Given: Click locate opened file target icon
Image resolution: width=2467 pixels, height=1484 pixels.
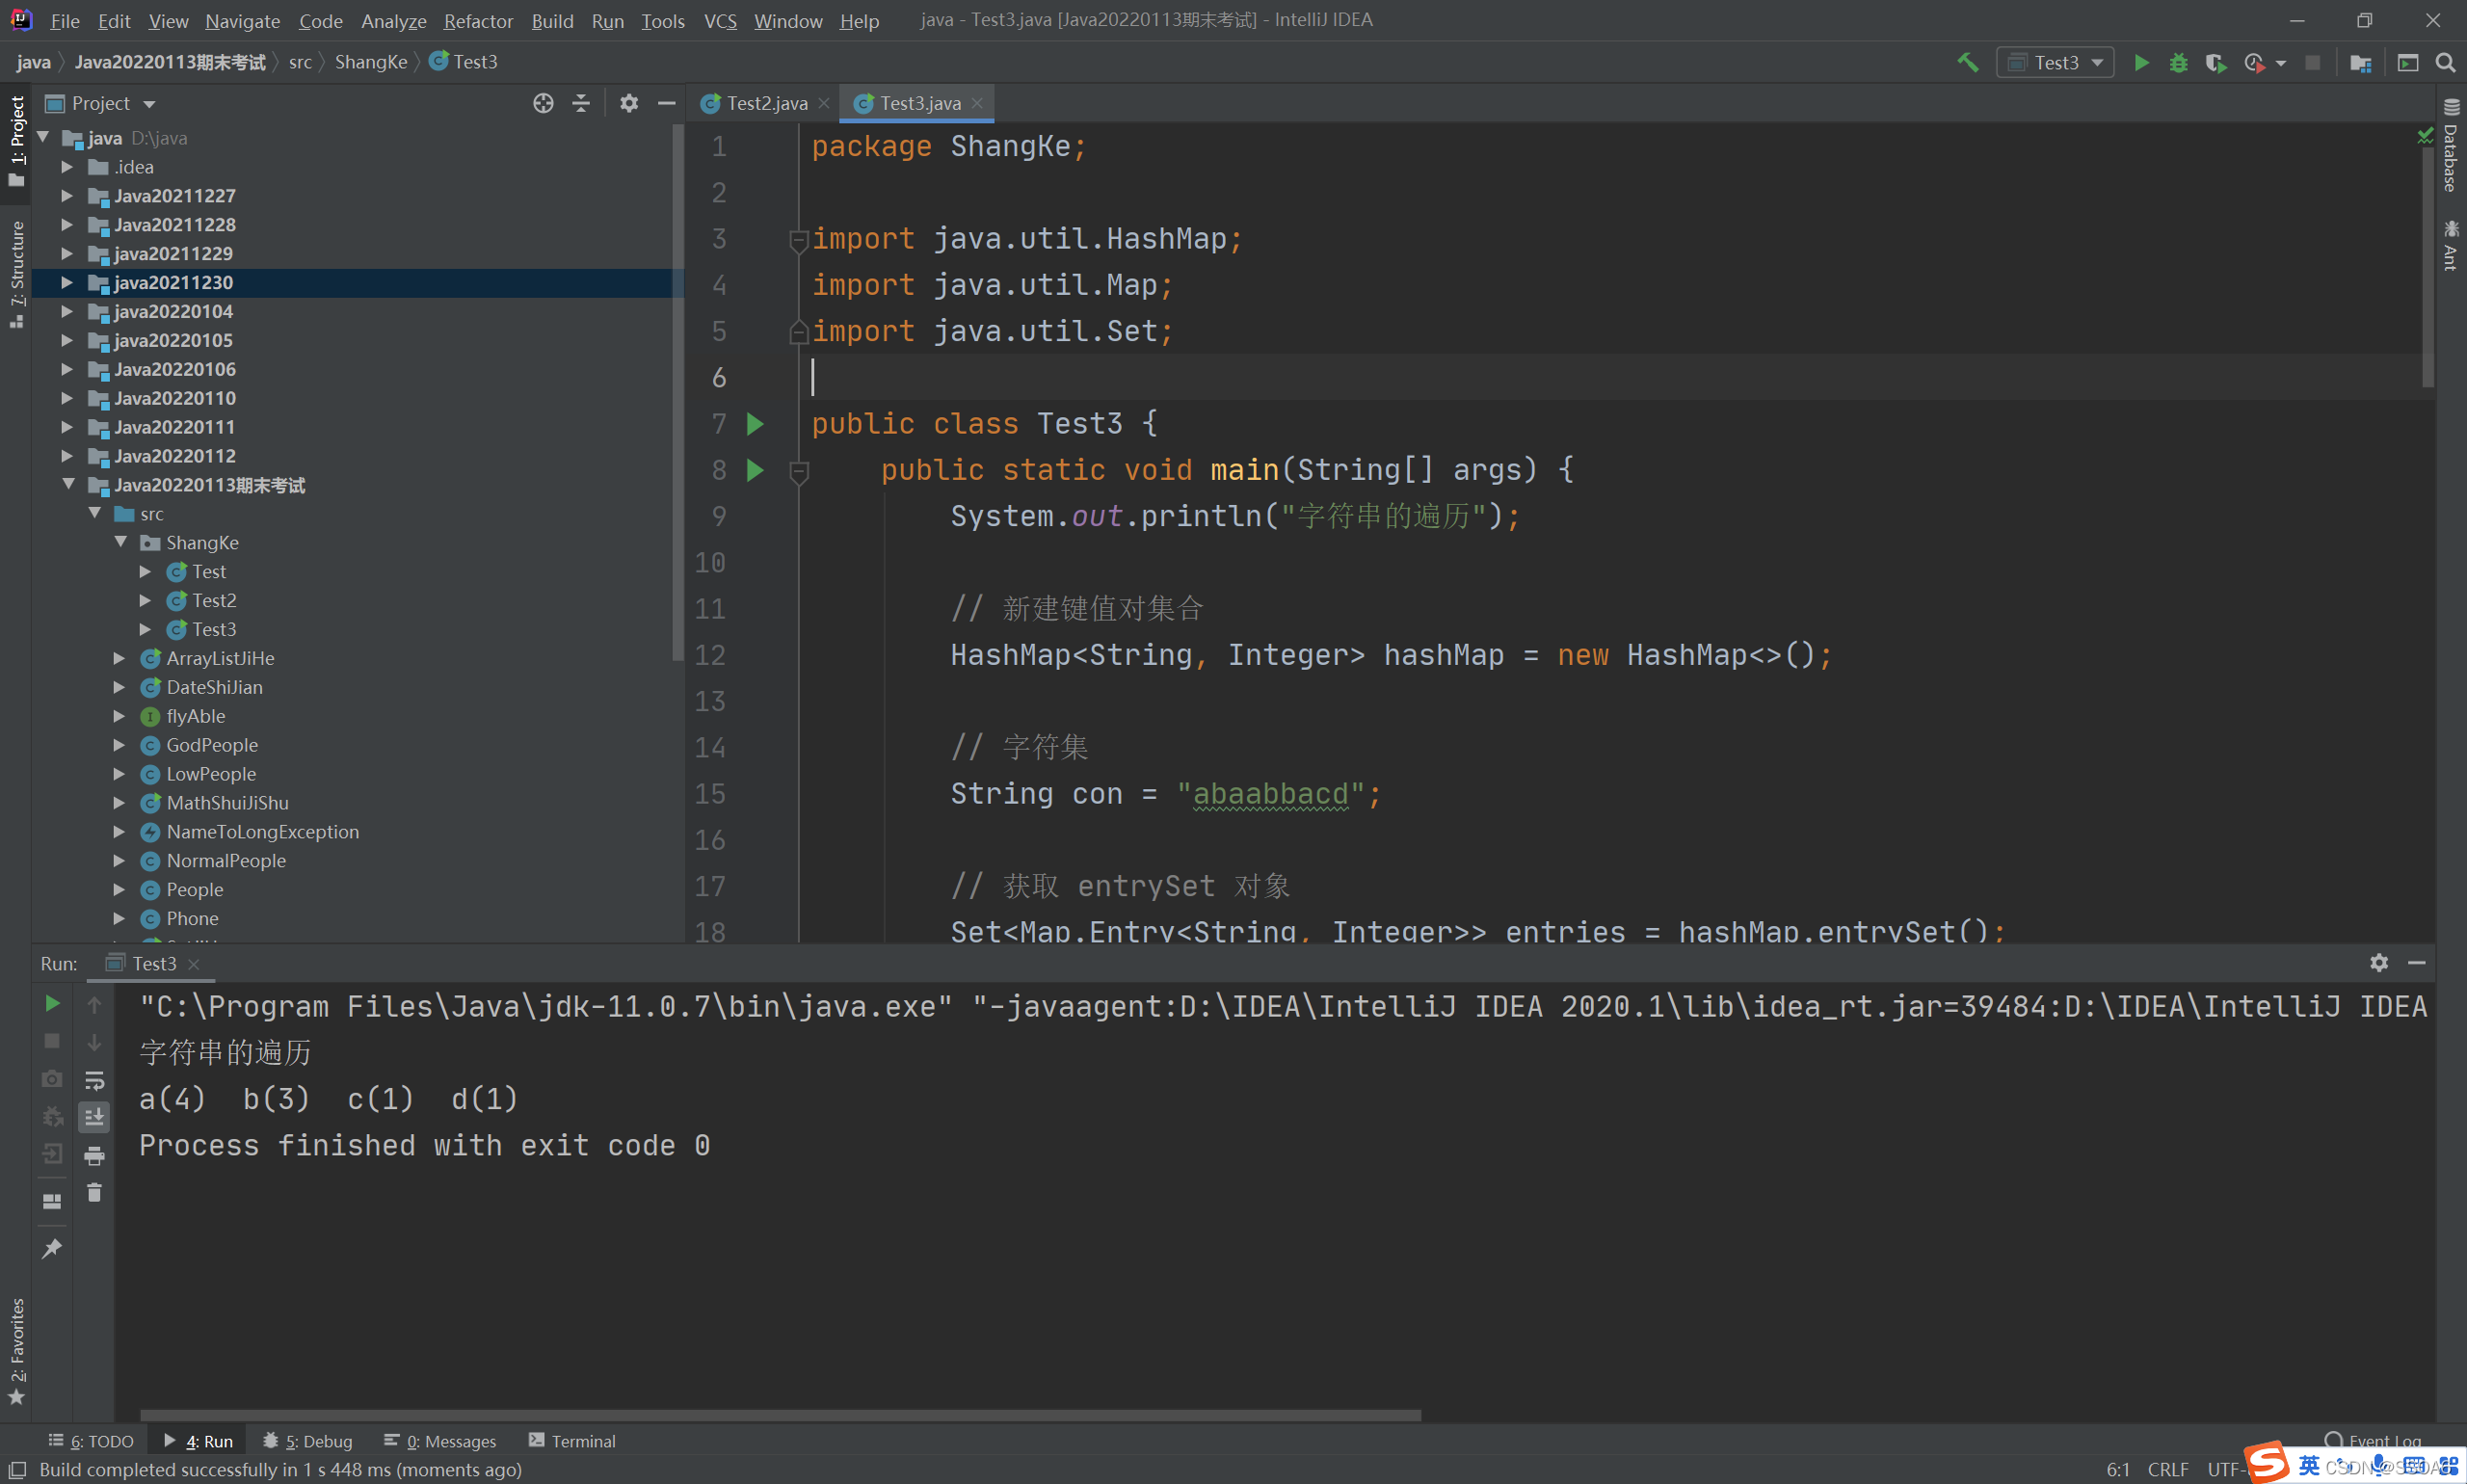Looking at the screenshot, I should 543,103.
